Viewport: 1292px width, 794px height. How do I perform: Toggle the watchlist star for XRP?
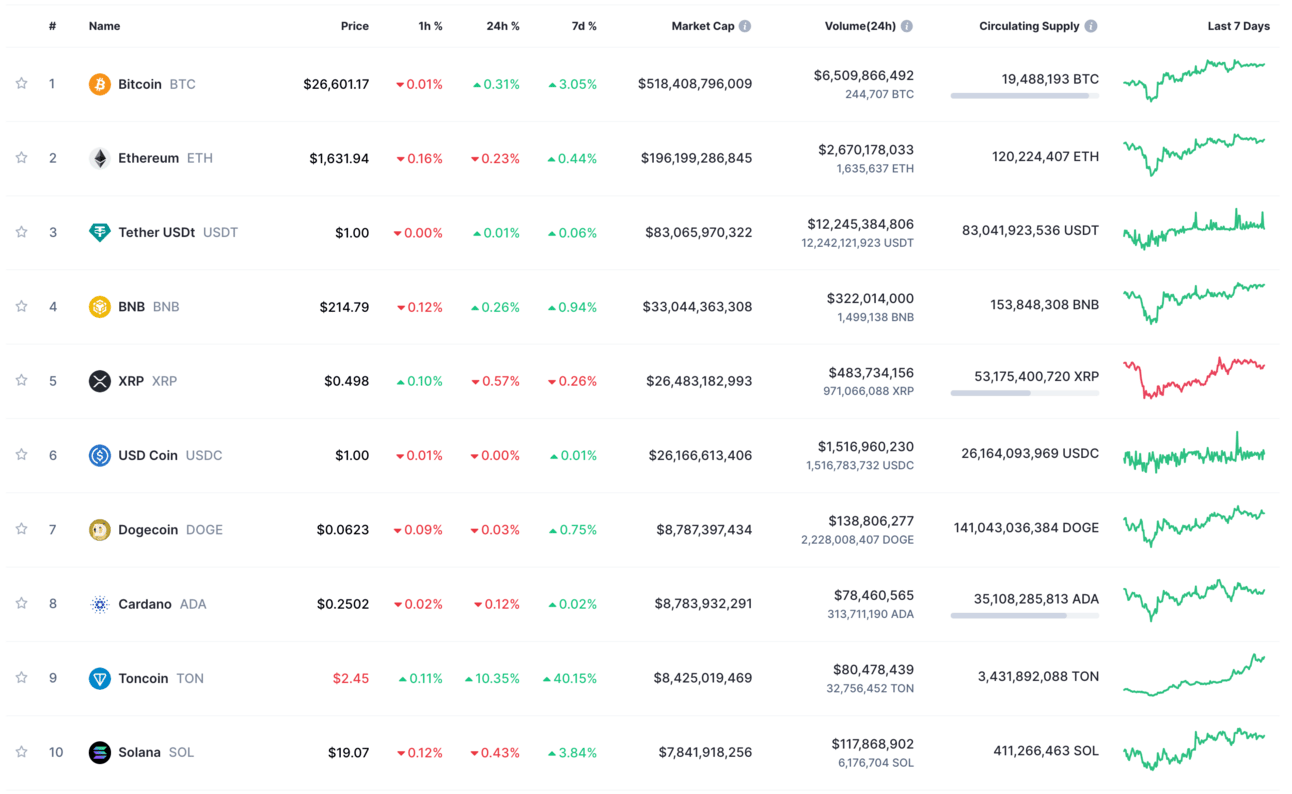pyautogui.click(x=21, y=381)
